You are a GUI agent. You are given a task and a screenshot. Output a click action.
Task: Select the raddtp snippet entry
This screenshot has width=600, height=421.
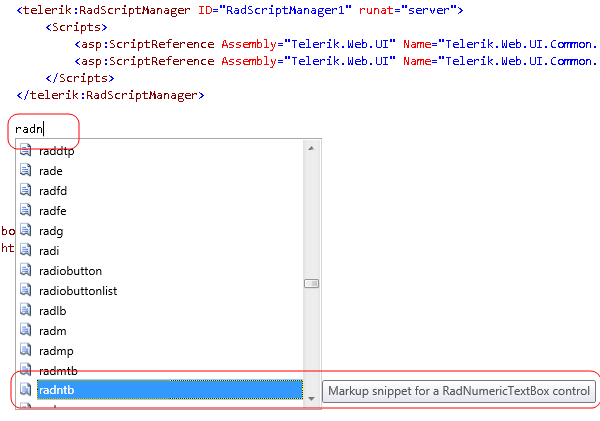point(57,151)
